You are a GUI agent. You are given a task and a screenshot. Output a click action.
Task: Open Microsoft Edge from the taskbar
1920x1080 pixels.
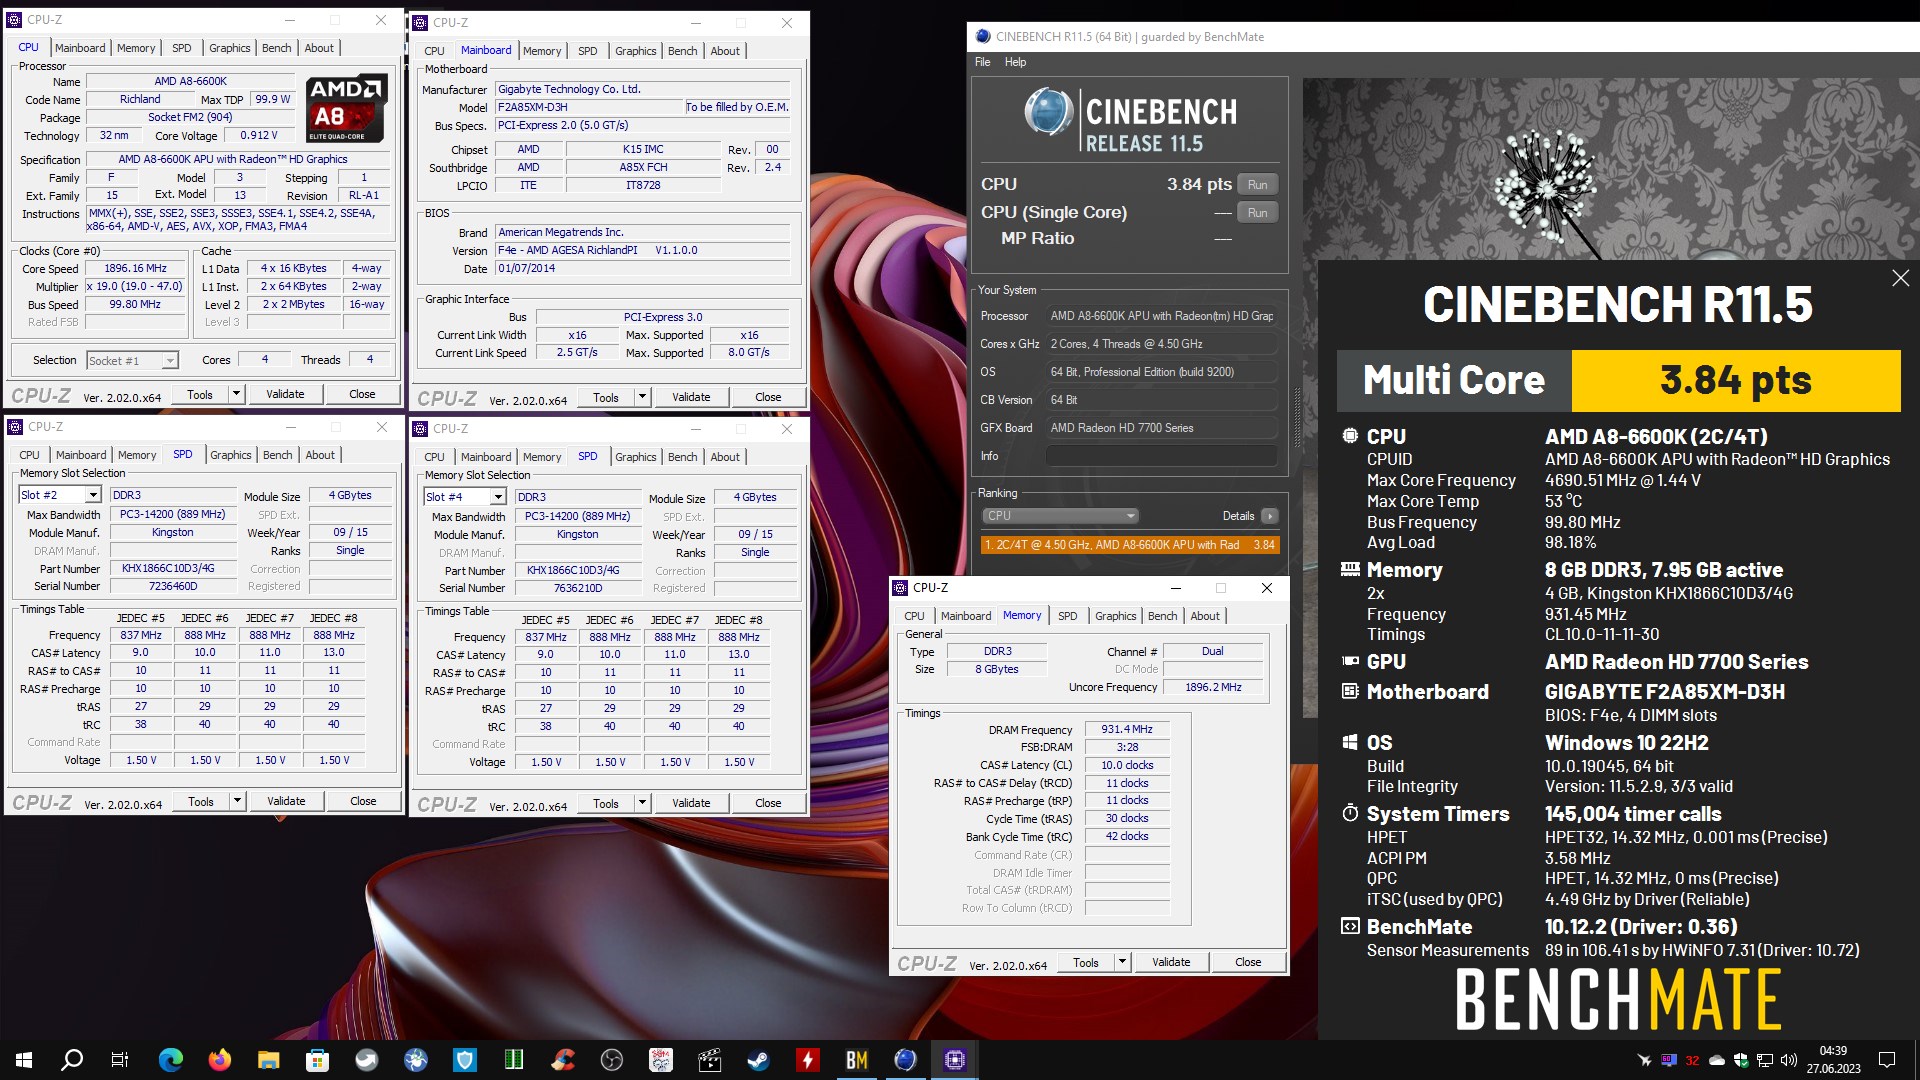171,1059
